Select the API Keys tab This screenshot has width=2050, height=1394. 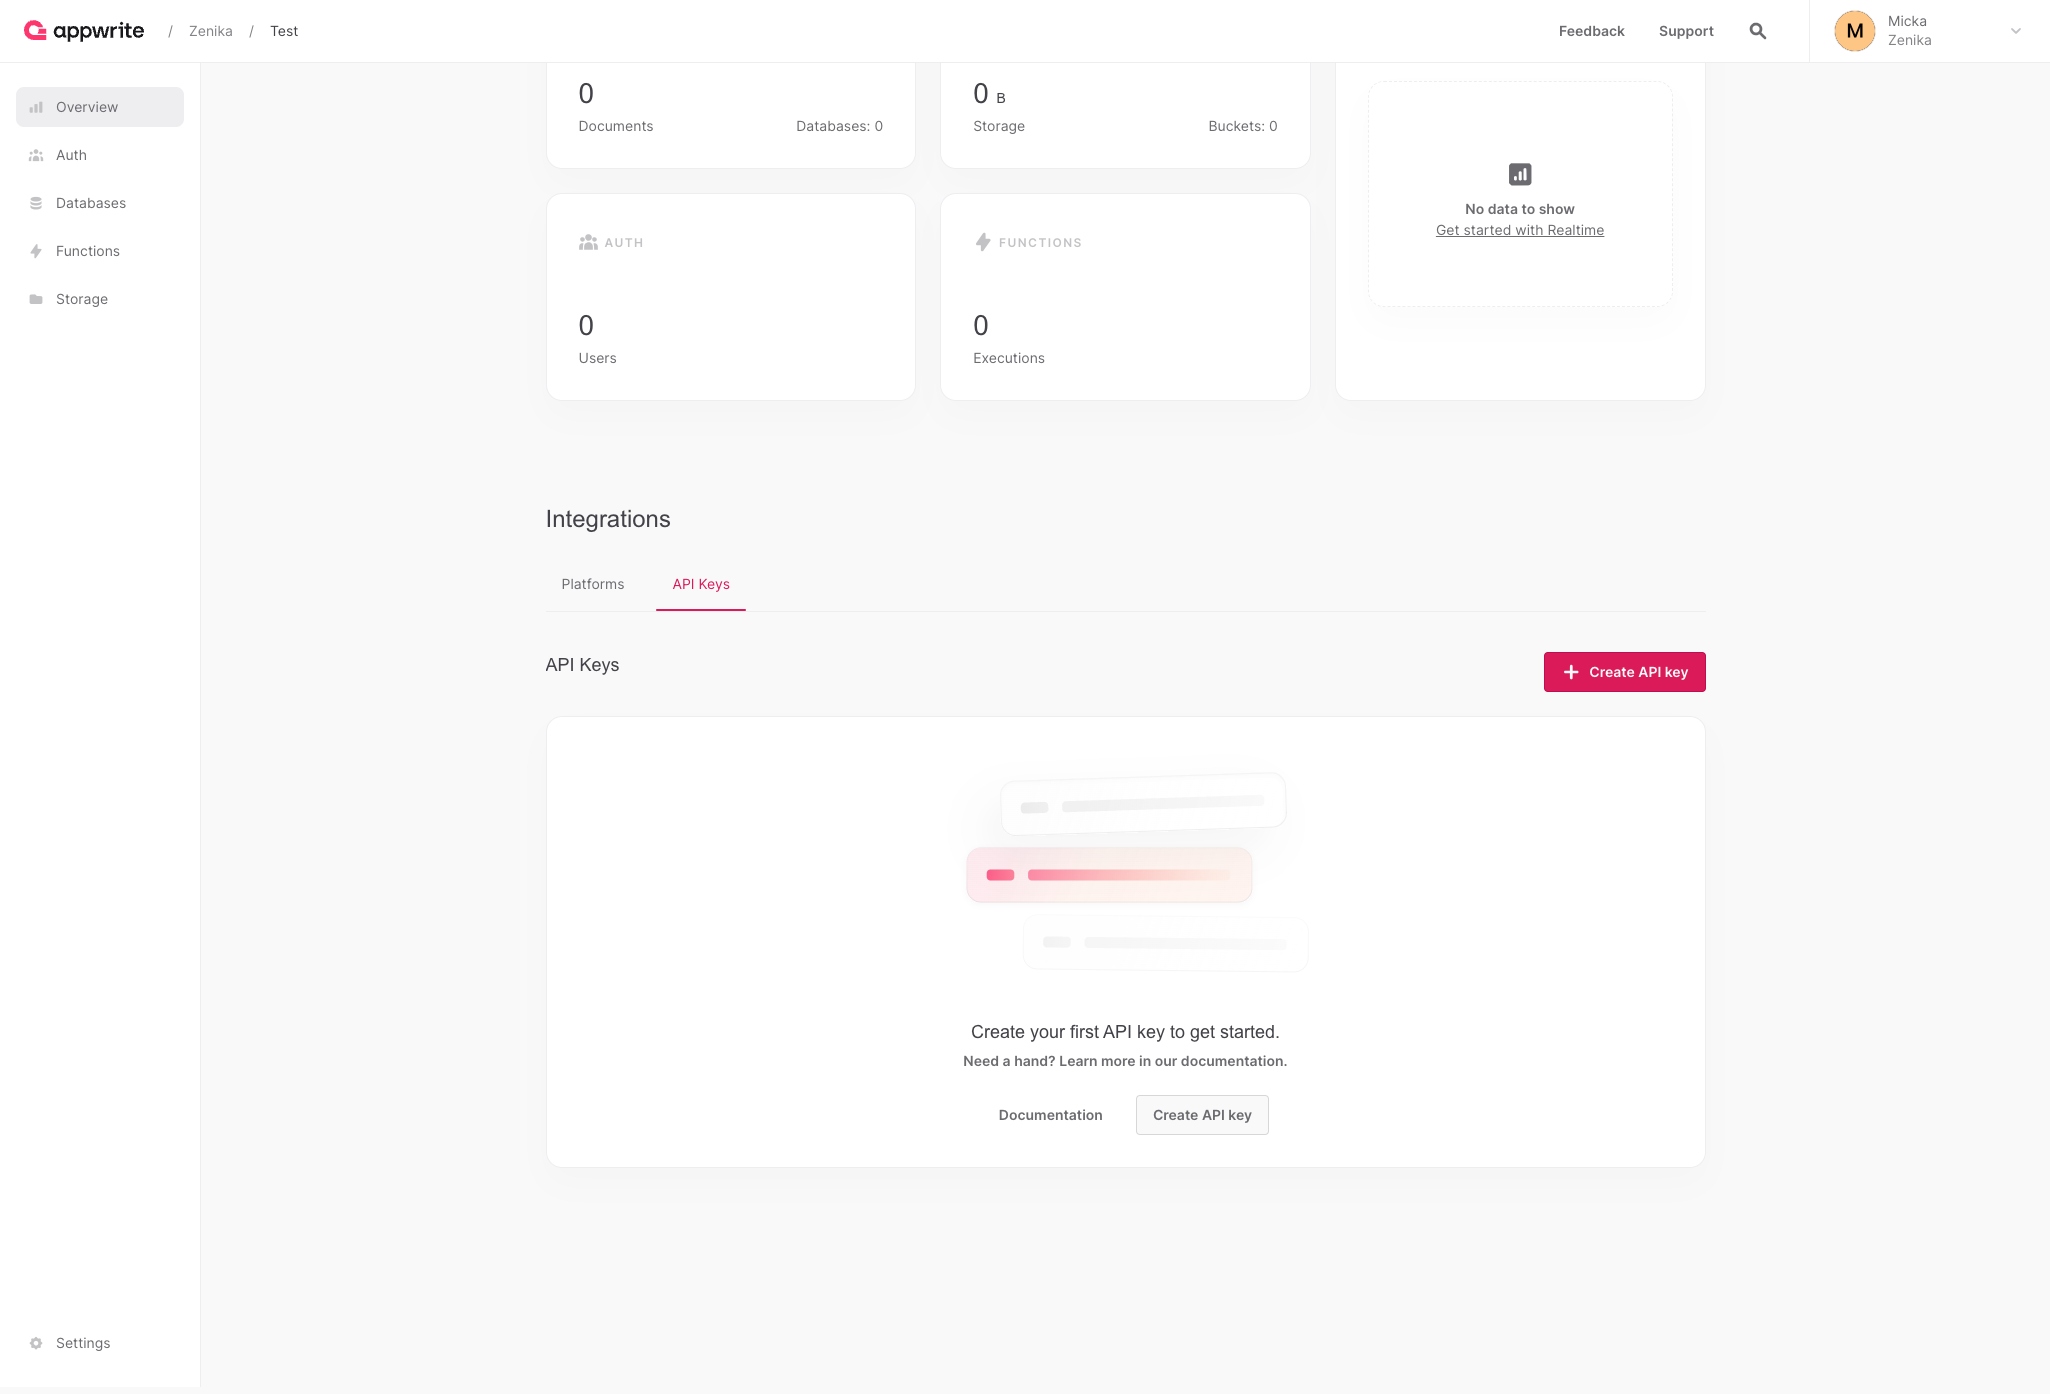tap(700, 583)
